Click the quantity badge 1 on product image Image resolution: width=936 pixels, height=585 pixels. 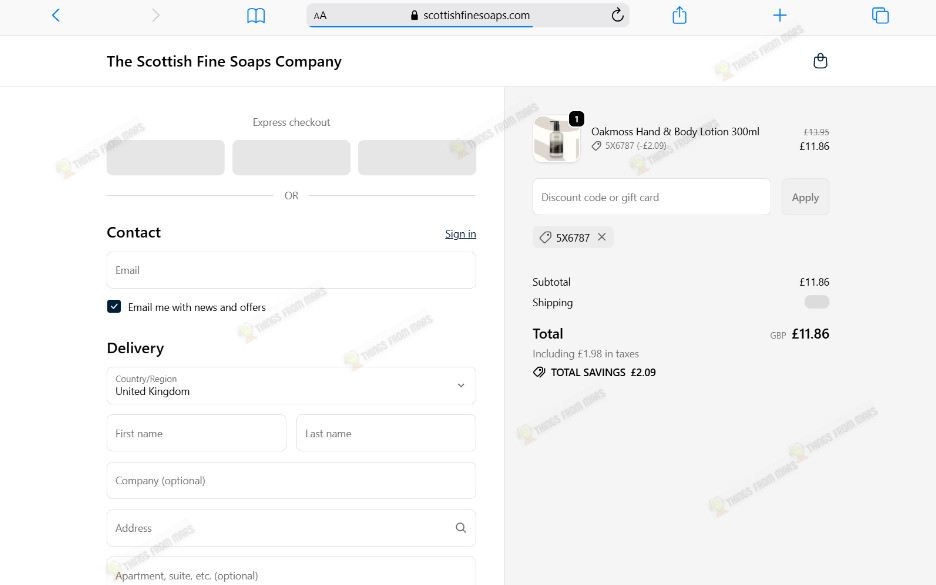(576, 119)
